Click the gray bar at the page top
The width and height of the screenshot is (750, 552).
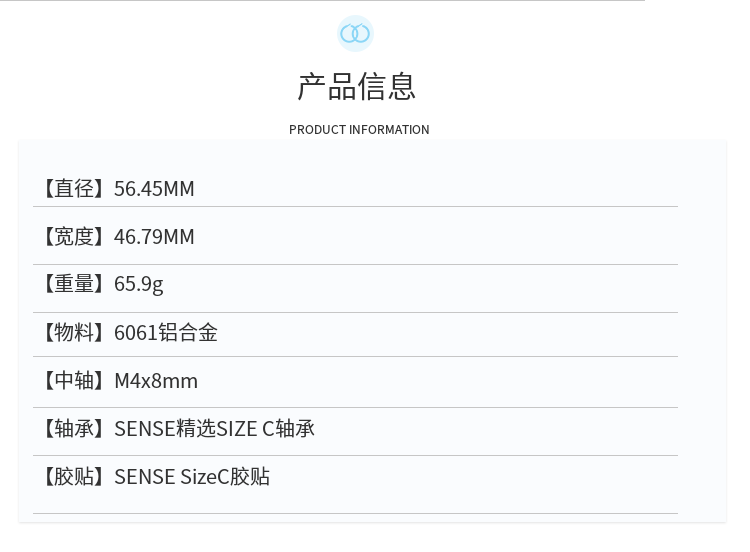tap(322, 0)
